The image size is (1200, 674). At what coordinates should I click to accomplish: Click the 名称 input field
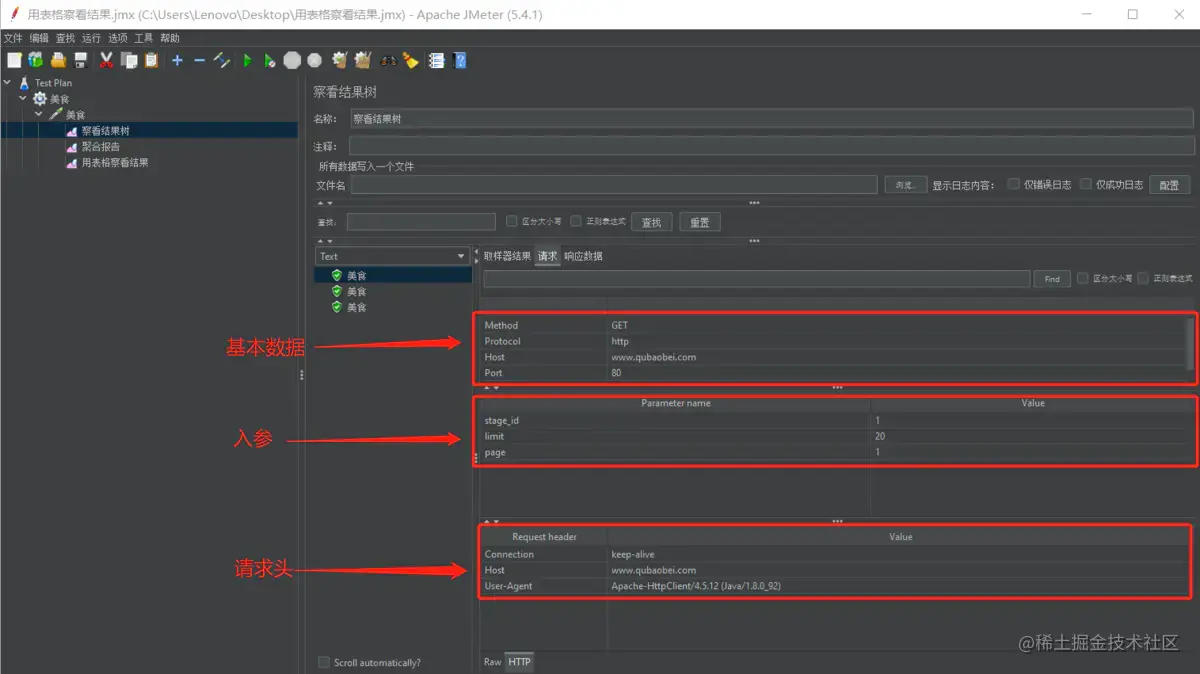(771, 118)
